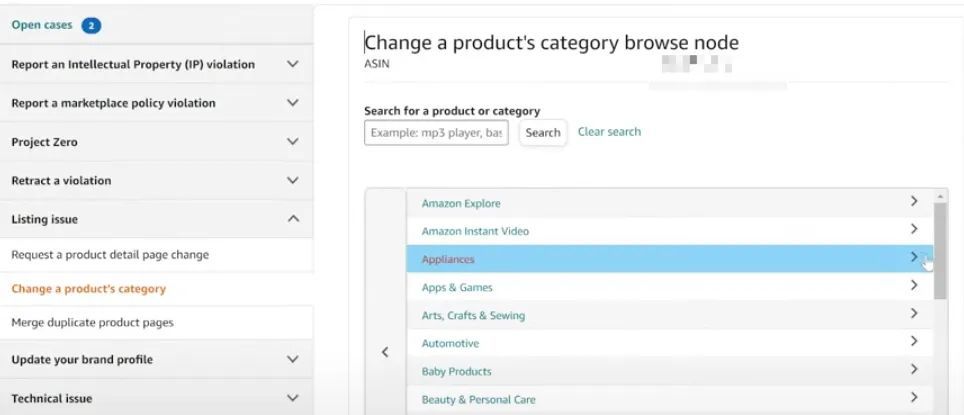The image size is (964, 415).
Task: Select Request a product detail page change
Action: [110, 255]
